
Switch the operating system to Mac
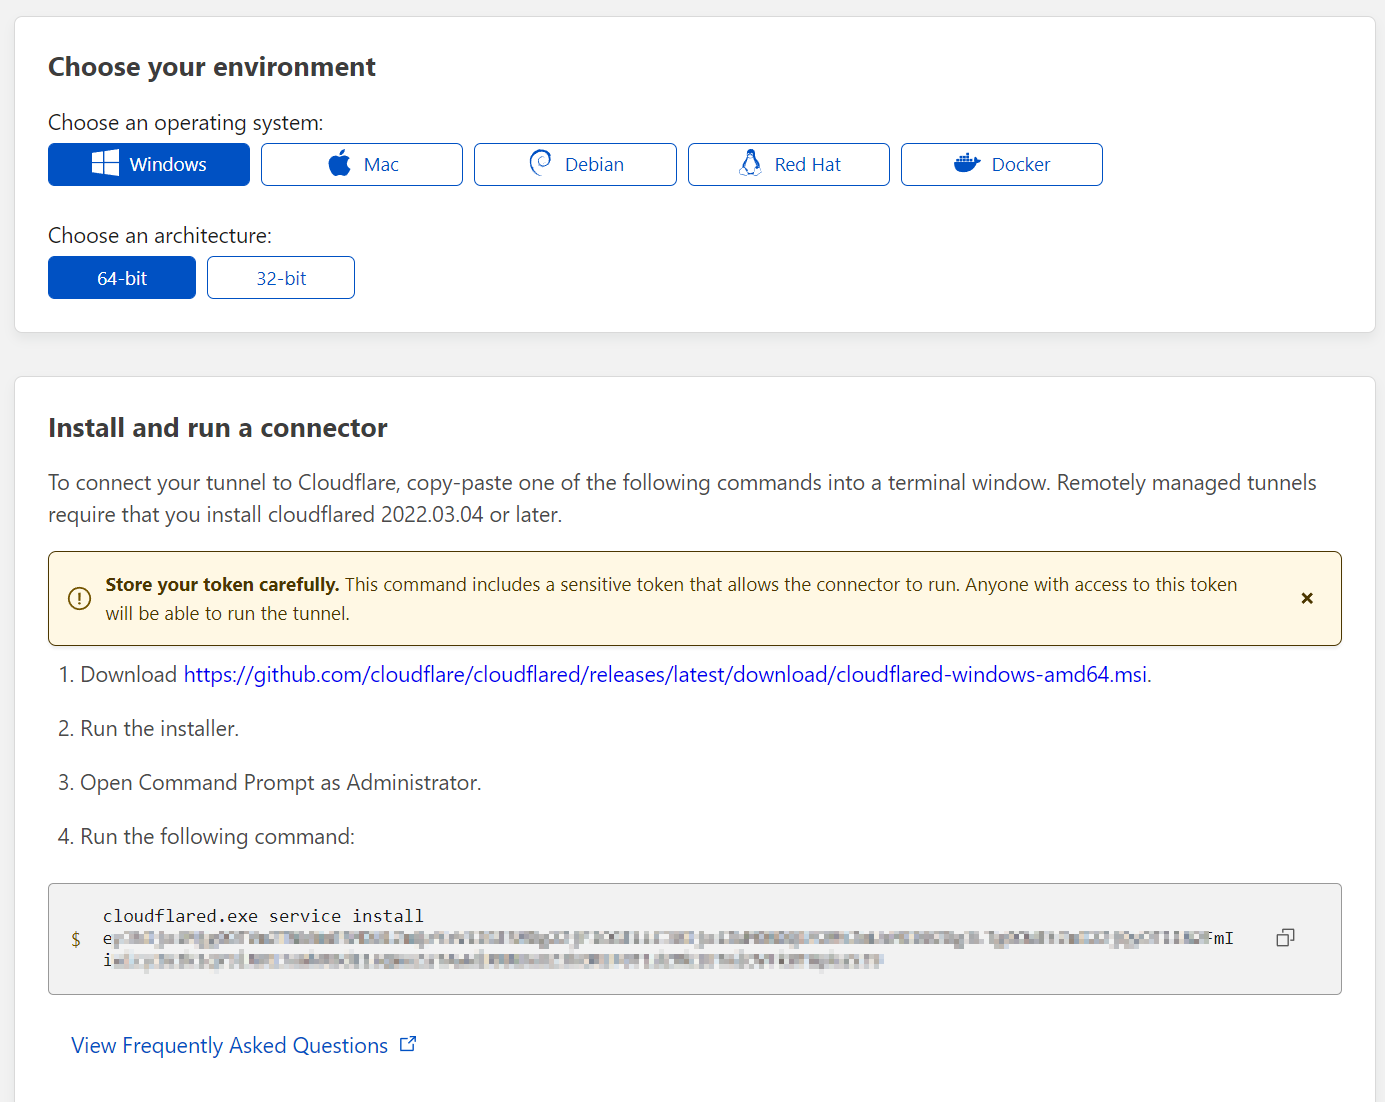coord(361,164)
